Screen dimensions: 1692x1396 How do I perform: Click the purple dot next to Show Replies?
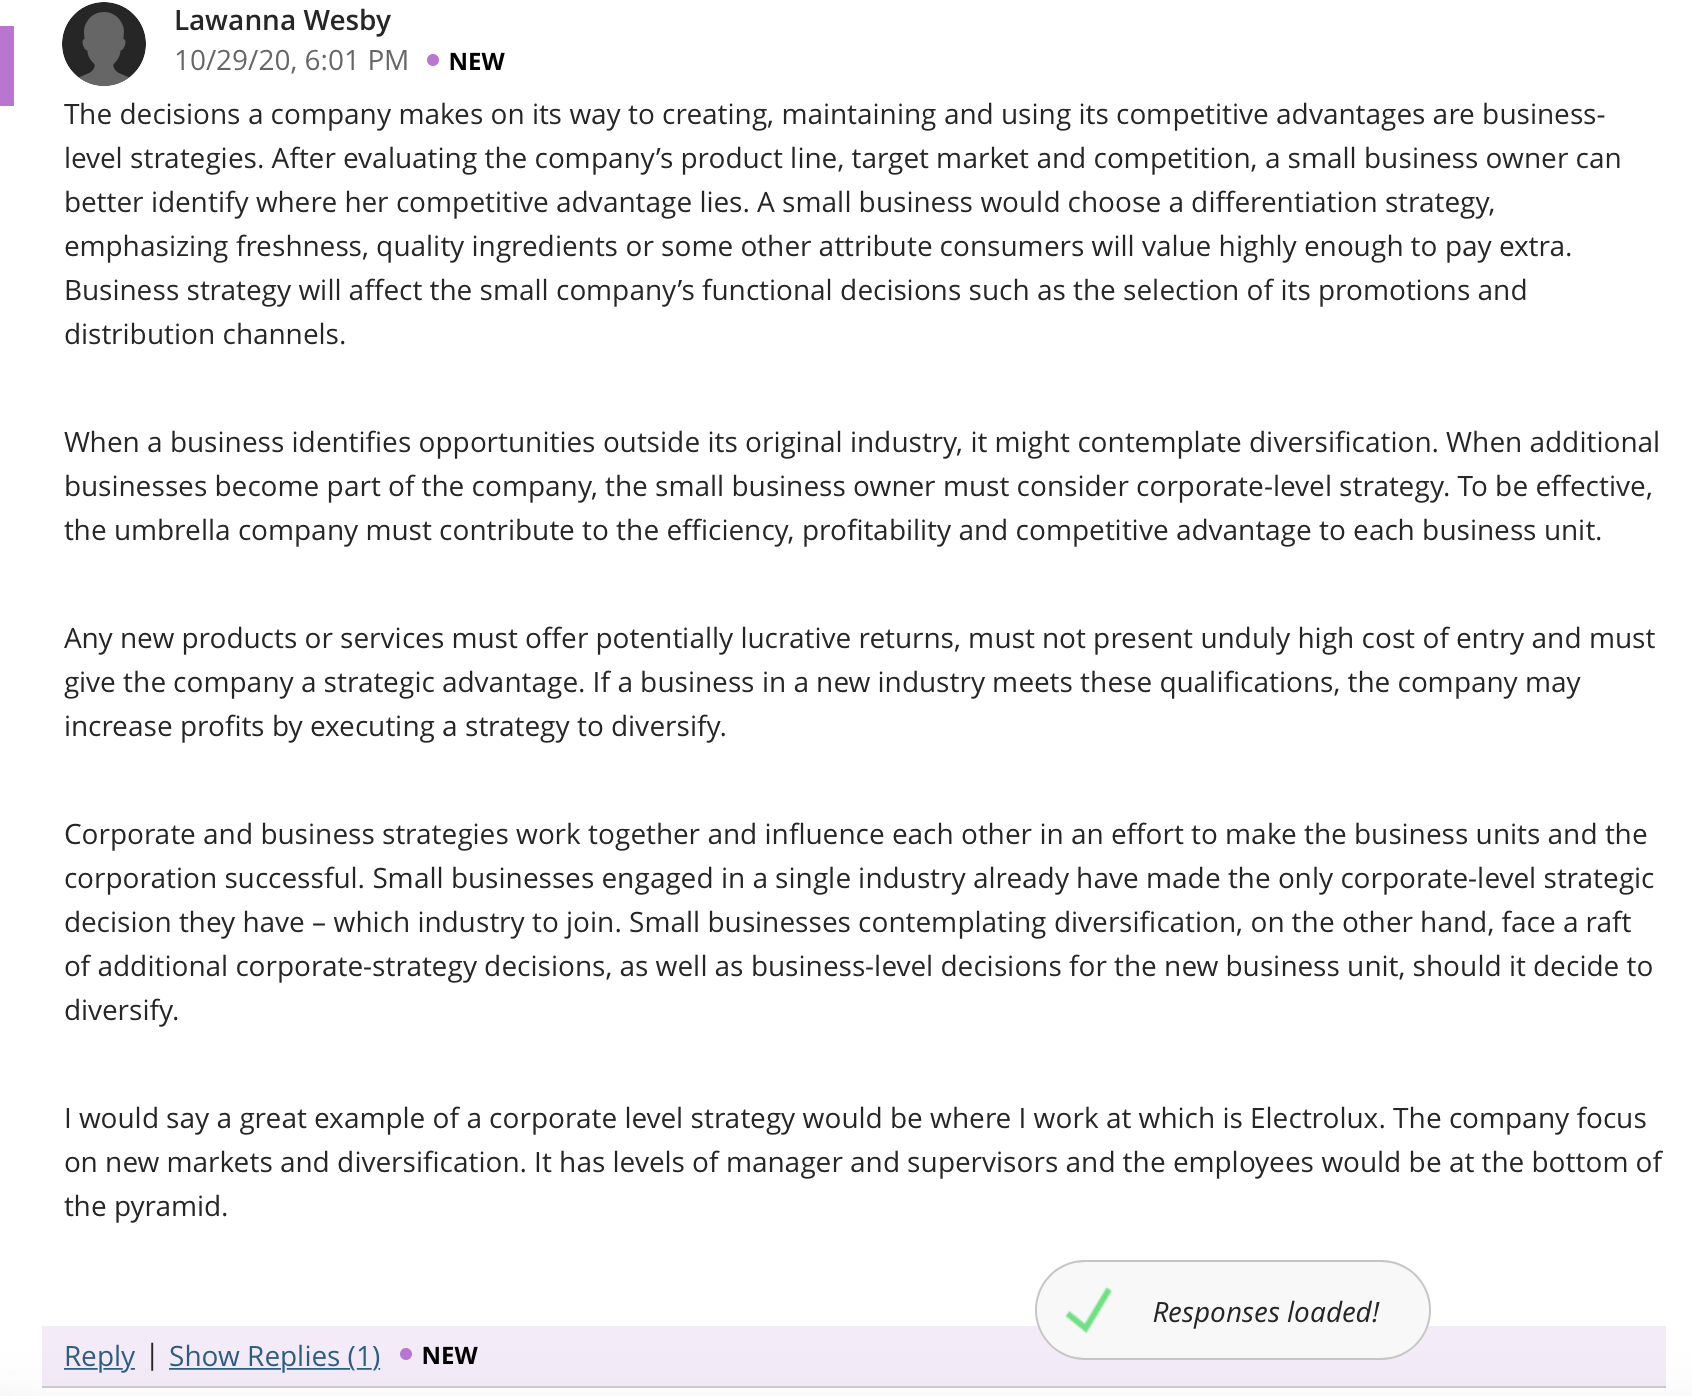pyautogui.click(x=406, y=1355)
